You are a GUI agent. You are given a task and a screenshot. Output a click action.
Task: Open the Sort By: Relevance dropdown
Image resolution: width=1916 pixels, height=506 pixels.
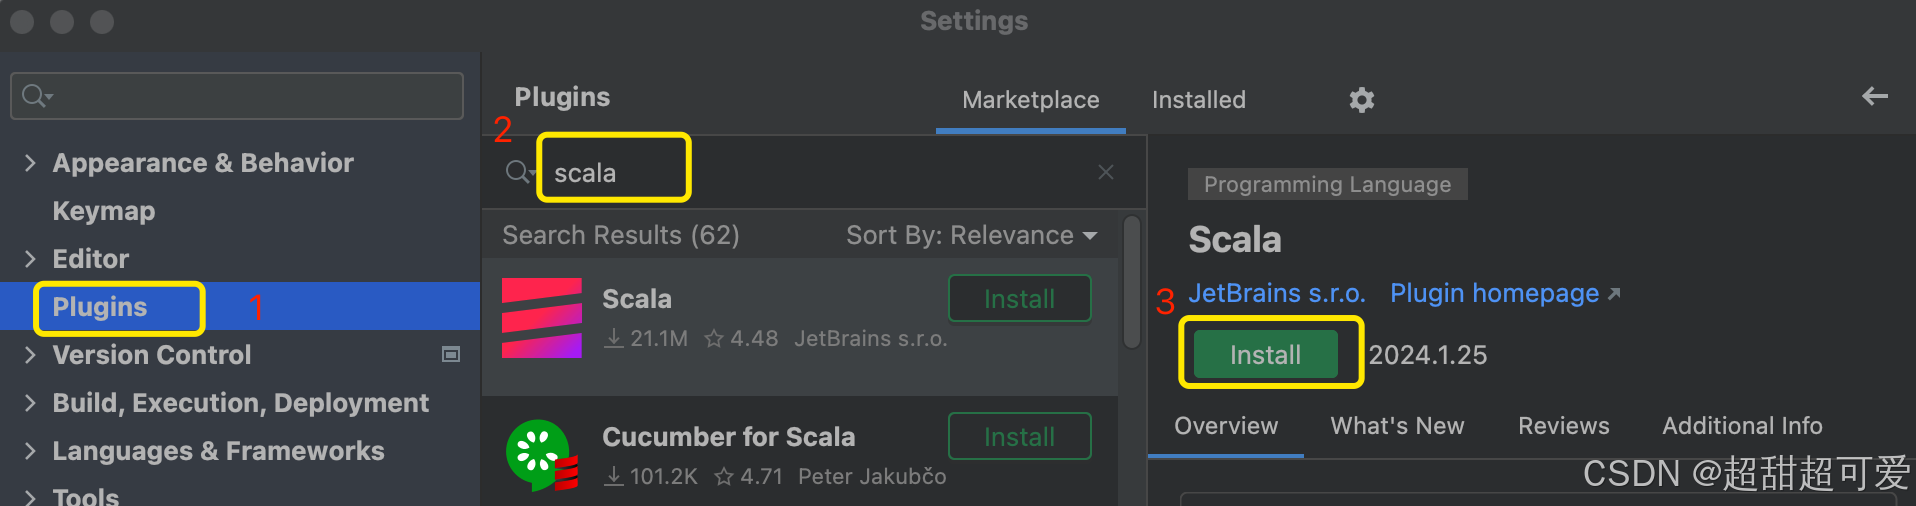coord(971,235)
